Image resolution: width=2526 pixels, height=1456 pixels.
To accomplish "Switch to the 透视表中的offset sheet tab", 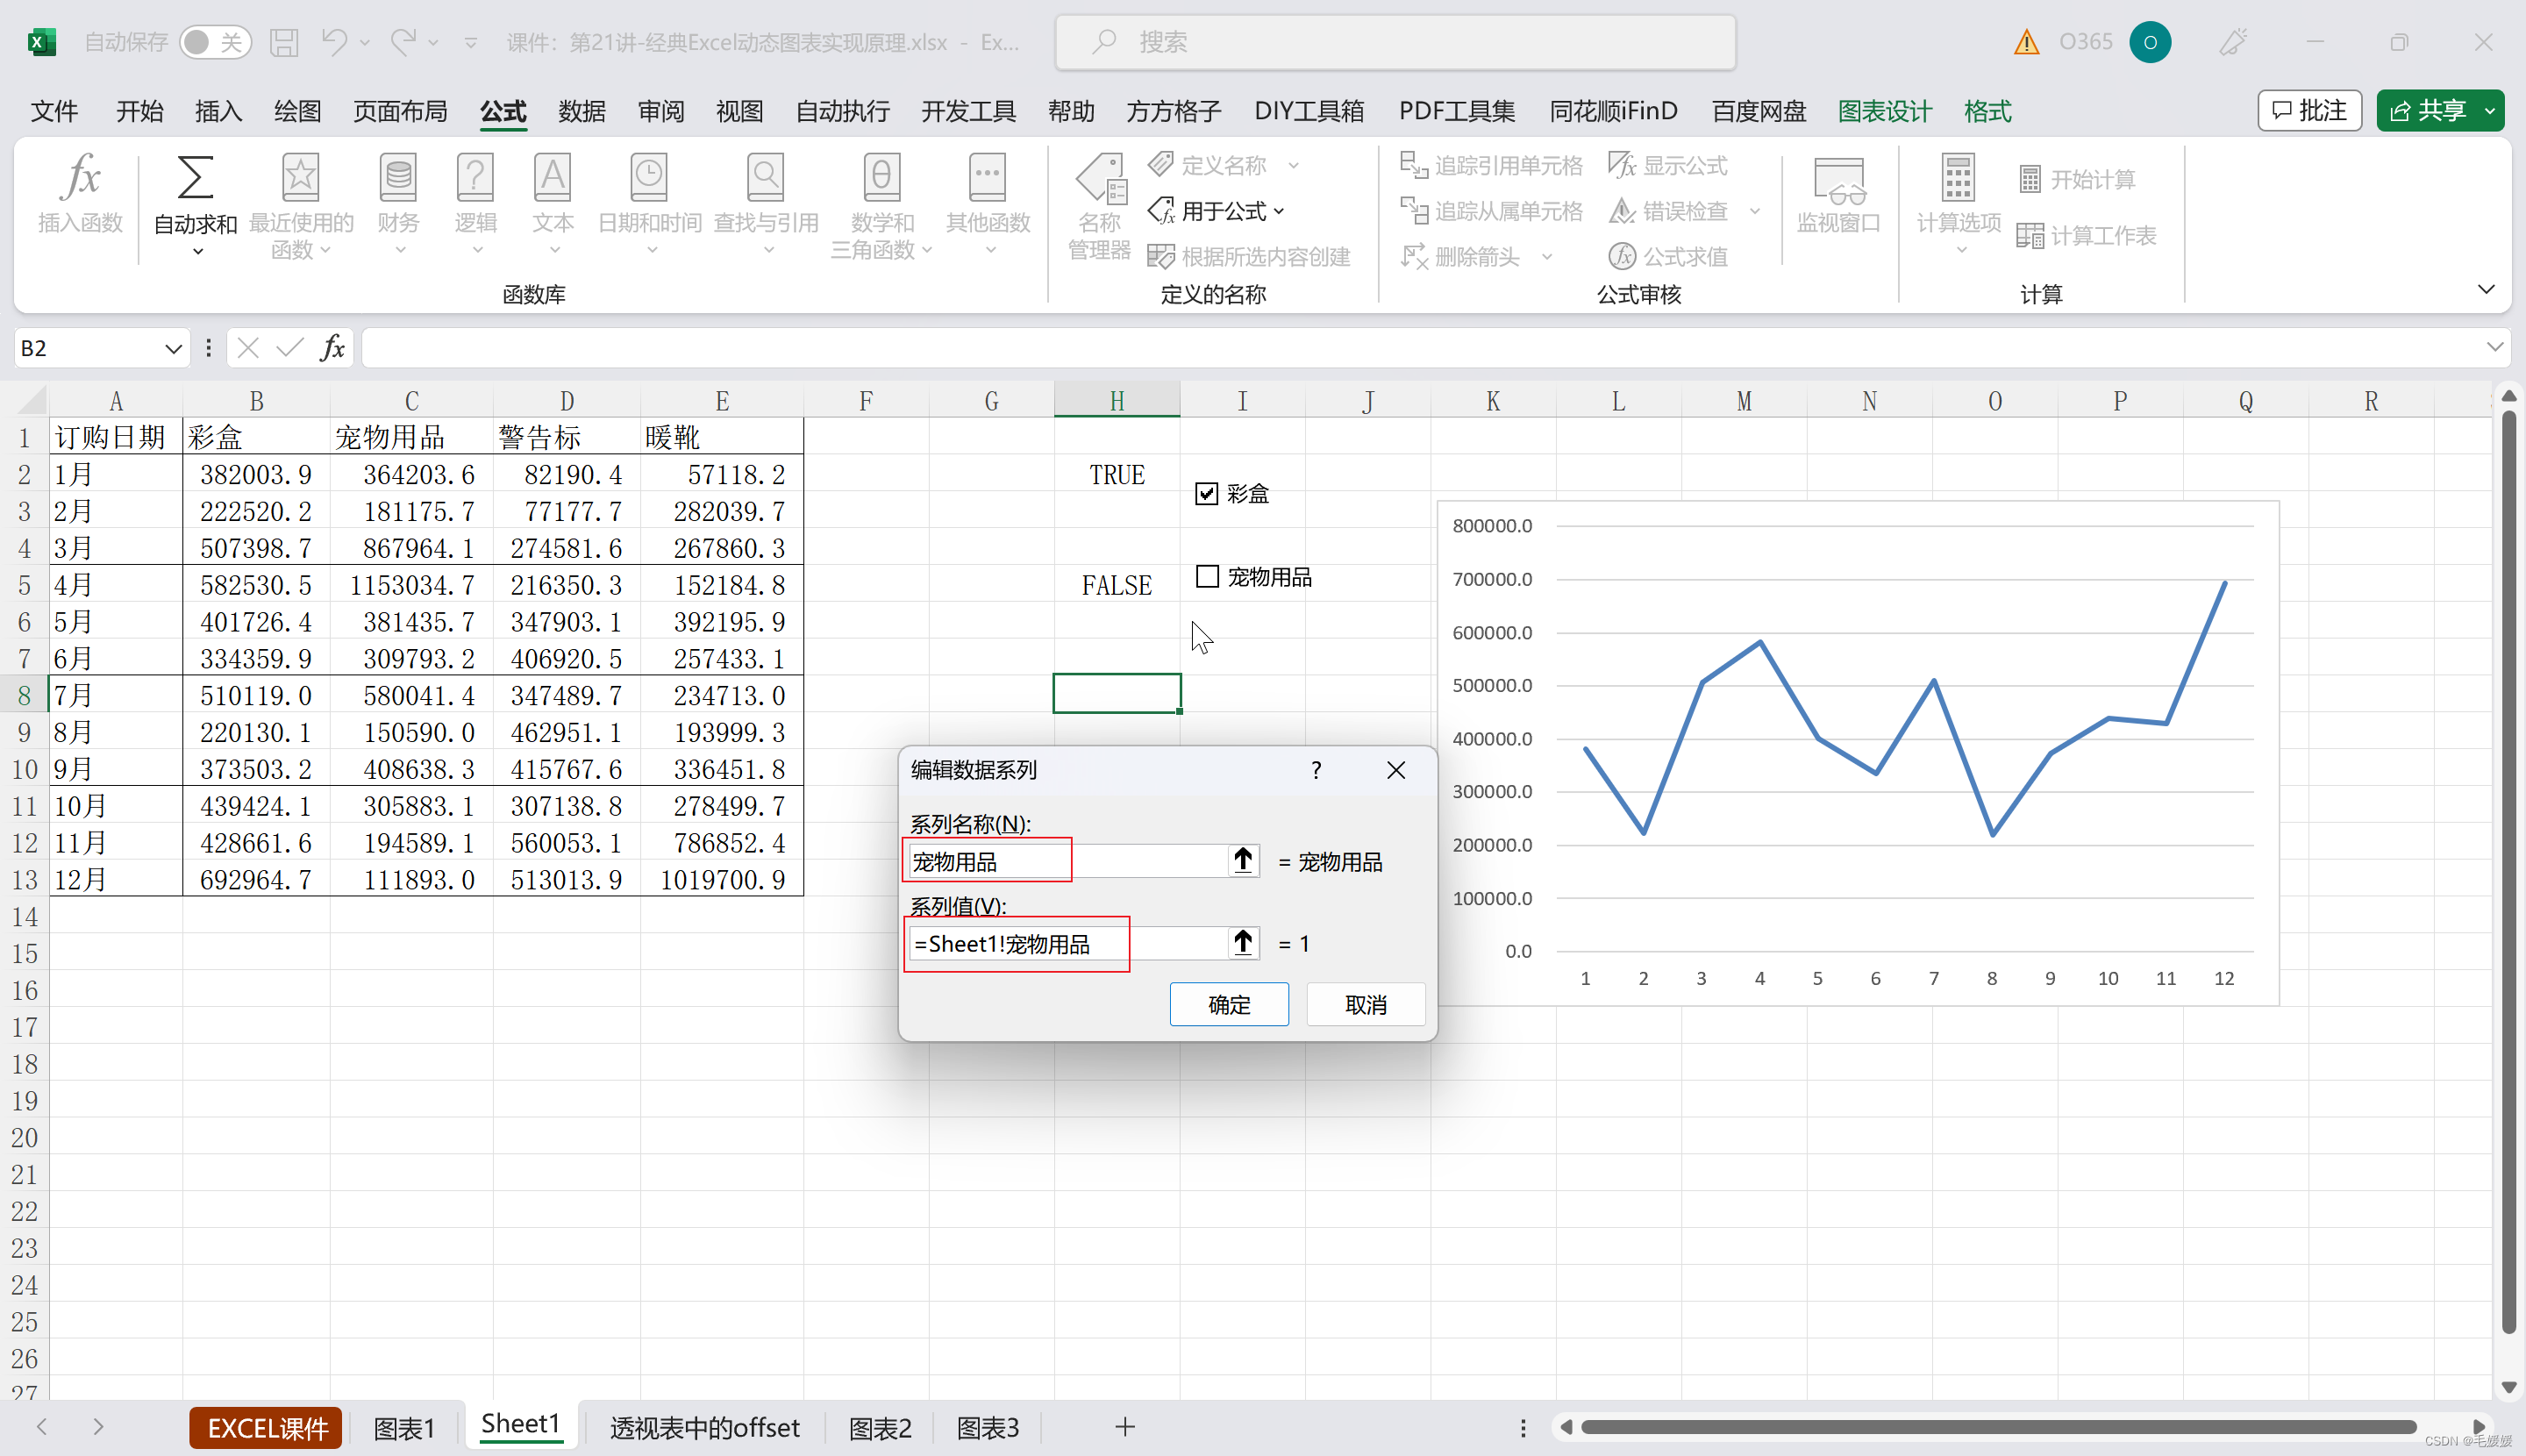I will tap(705, 1428).
